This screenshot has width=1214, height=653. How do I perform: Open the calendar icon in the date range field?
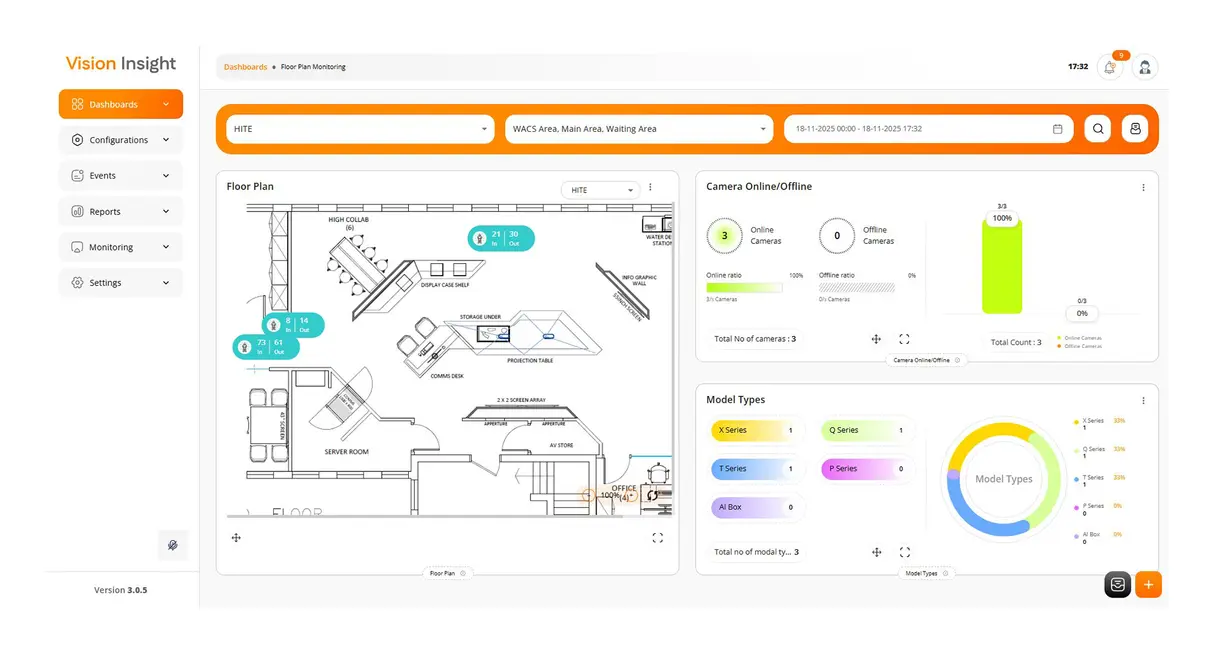[x=1058, y=129]
